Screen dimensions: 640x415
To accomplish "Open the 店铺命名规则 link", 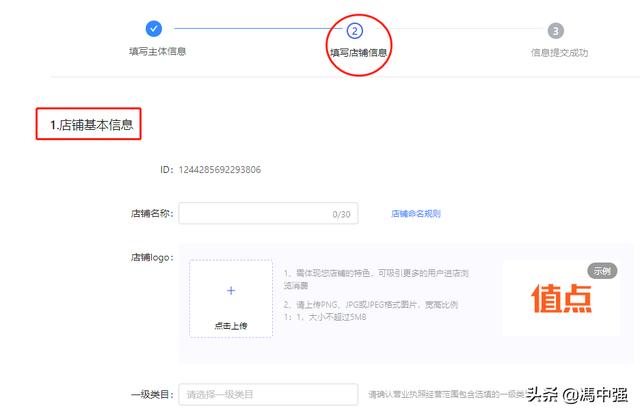I will click(416, 213).
